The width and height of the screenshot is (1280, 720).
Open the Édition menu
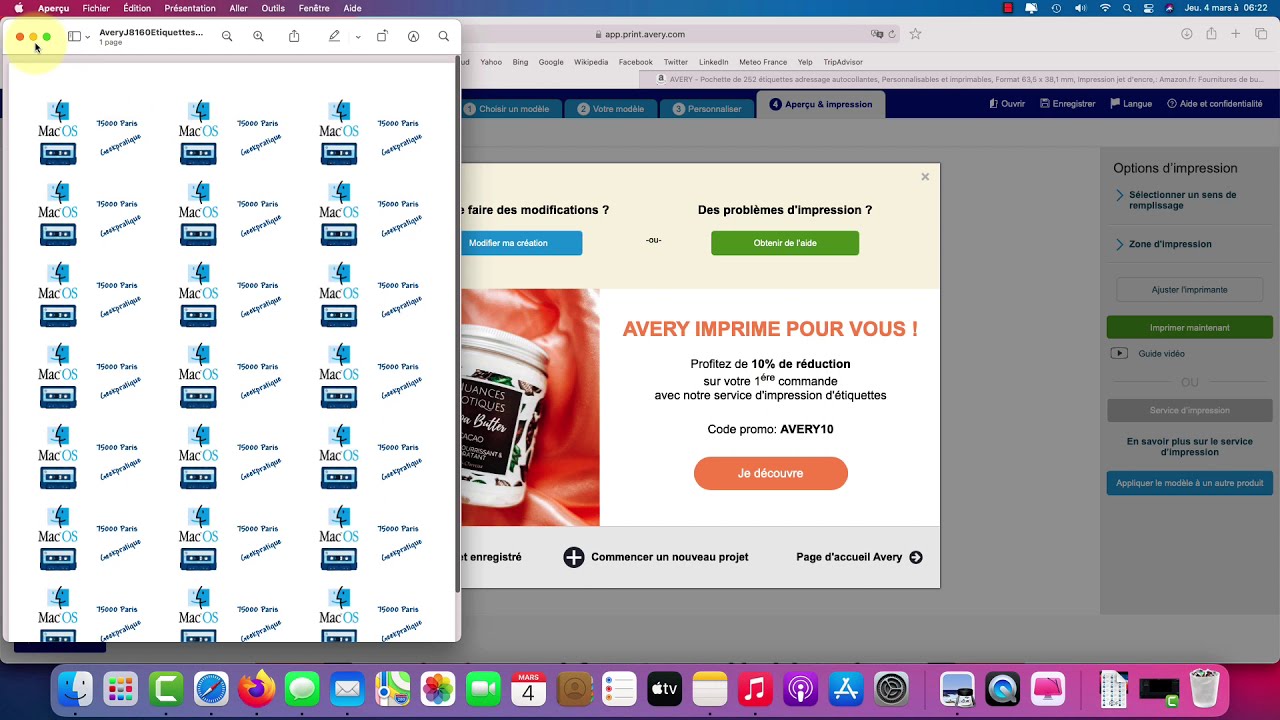click(137, 8)
